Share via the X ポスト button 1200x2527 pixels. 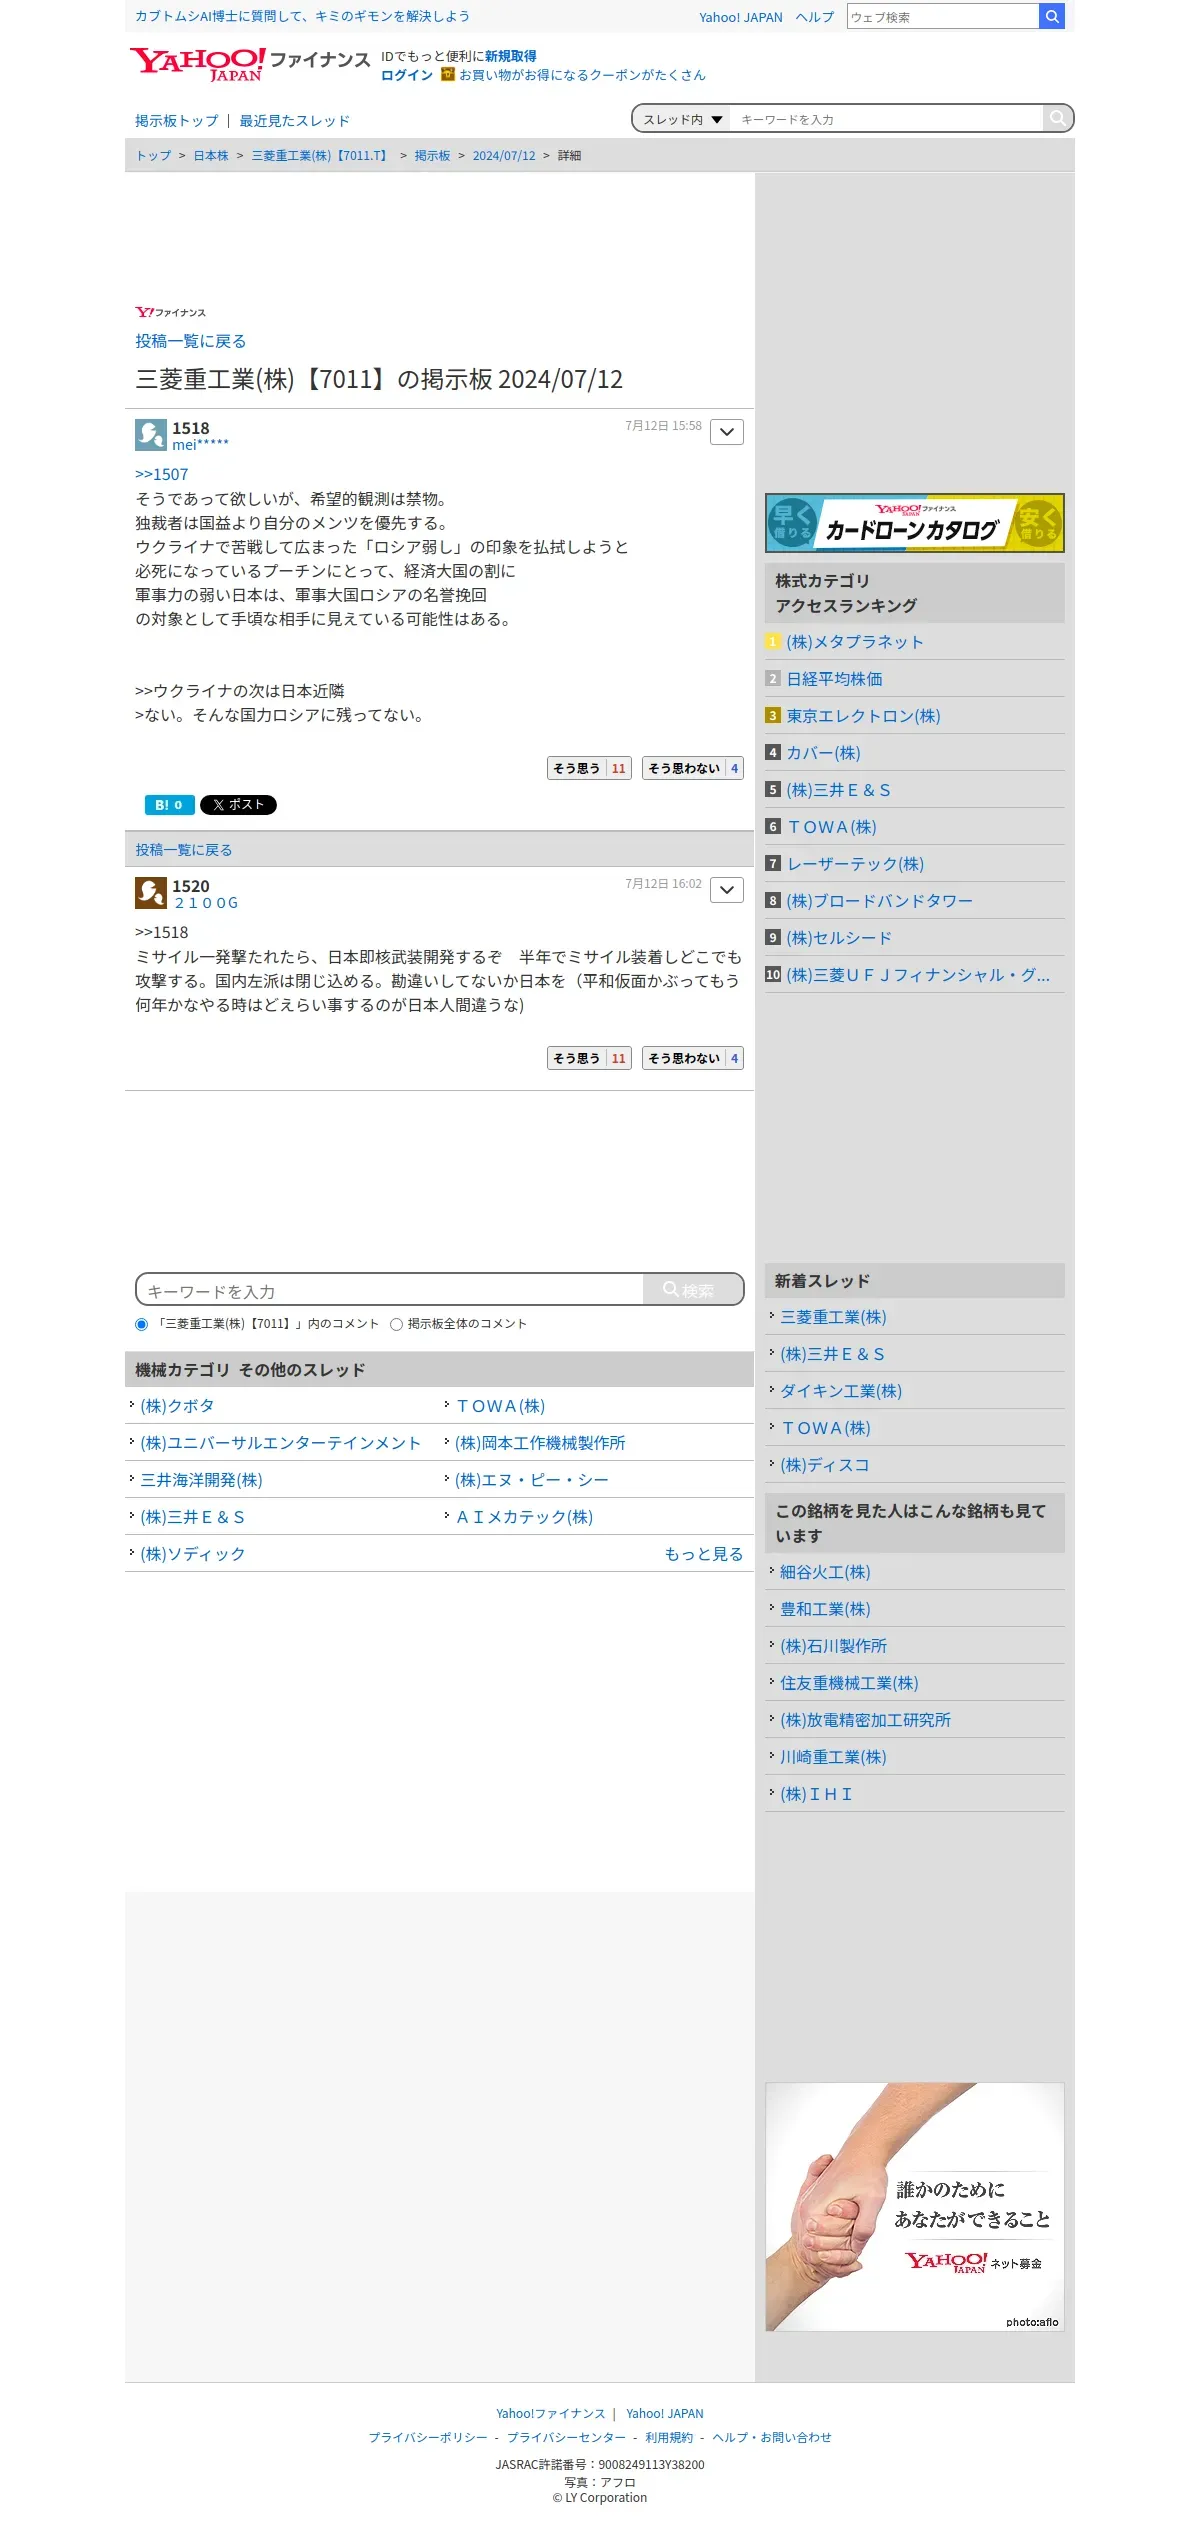(x=238, y=805)
